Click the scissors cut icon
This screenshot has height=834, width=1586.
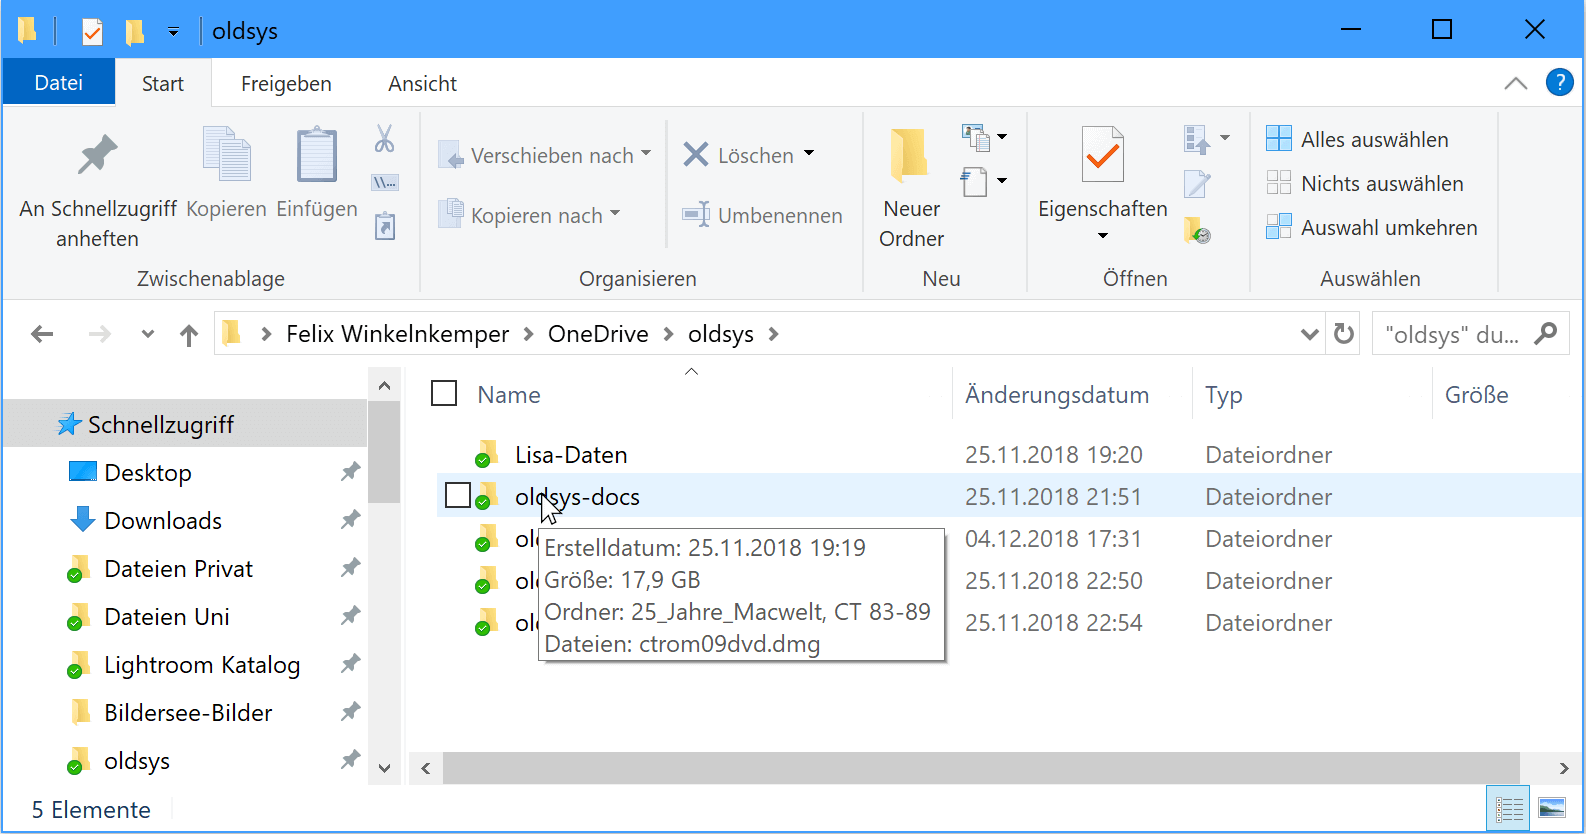point(385,138)
